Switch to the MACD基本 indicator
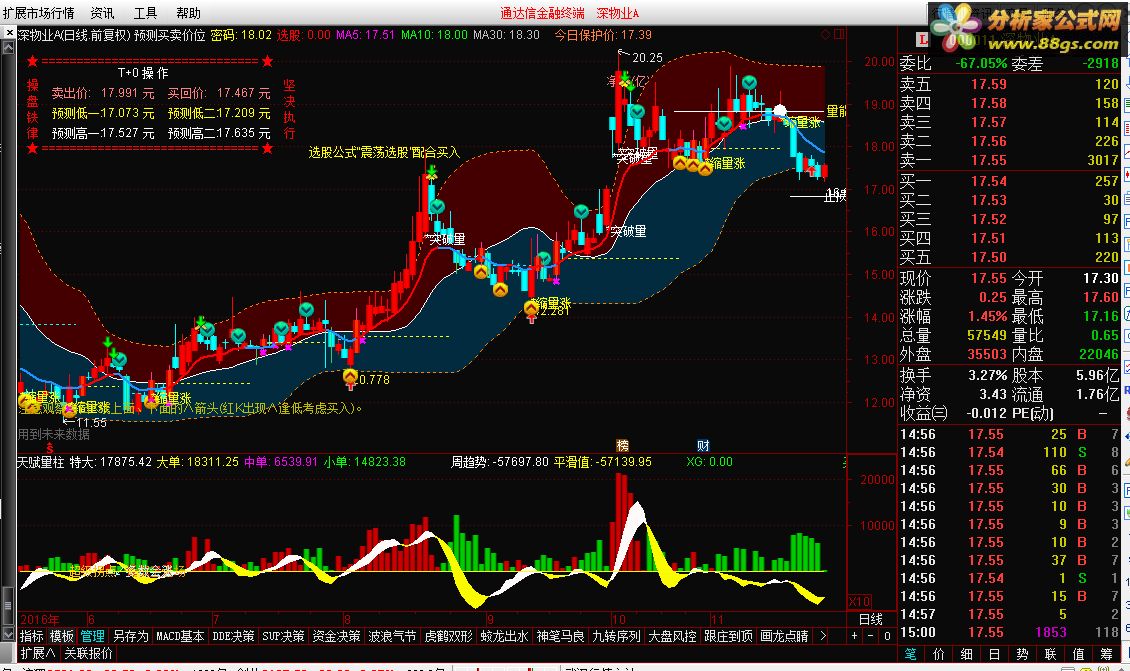Screen dimensions: 1130x671 180,636
